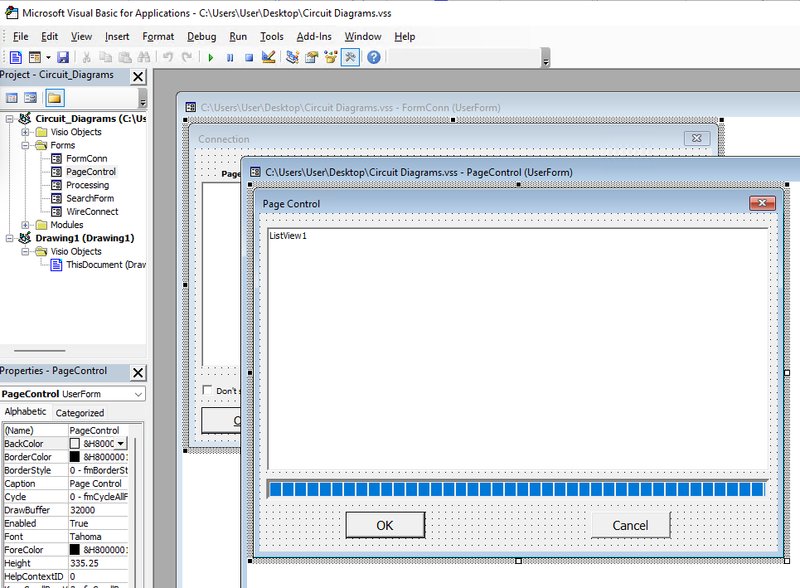
Task: Switch to the Alphabetic tab
Action: pyautogui.click(x=25, y=411)
